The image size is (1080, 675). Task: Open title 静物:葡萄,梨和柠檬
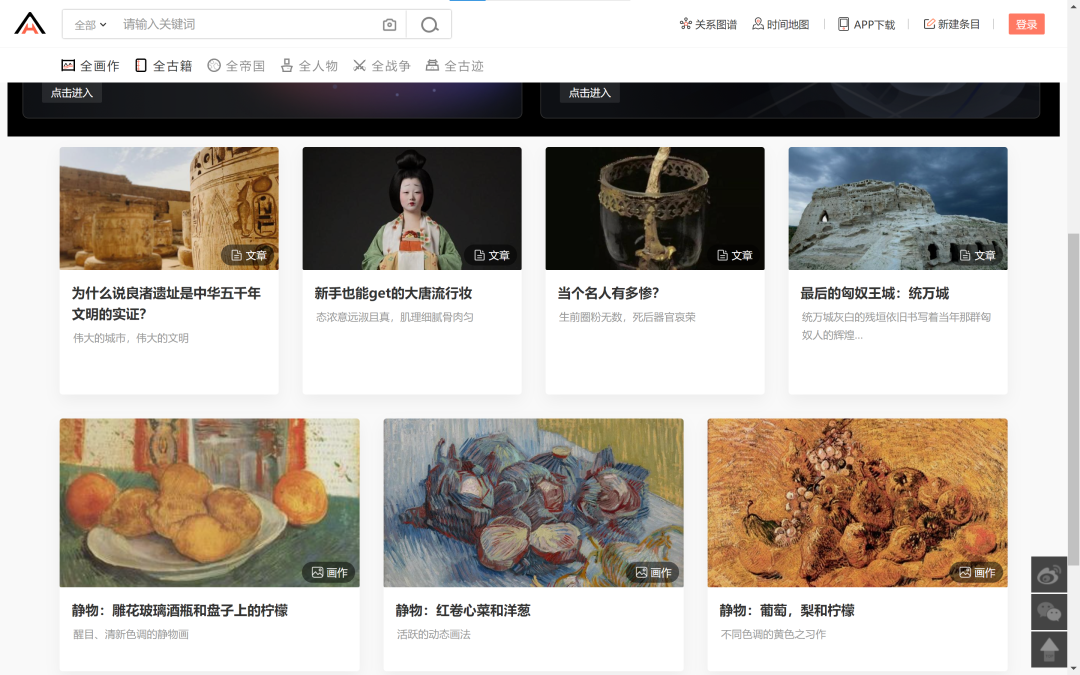[787, 610]
